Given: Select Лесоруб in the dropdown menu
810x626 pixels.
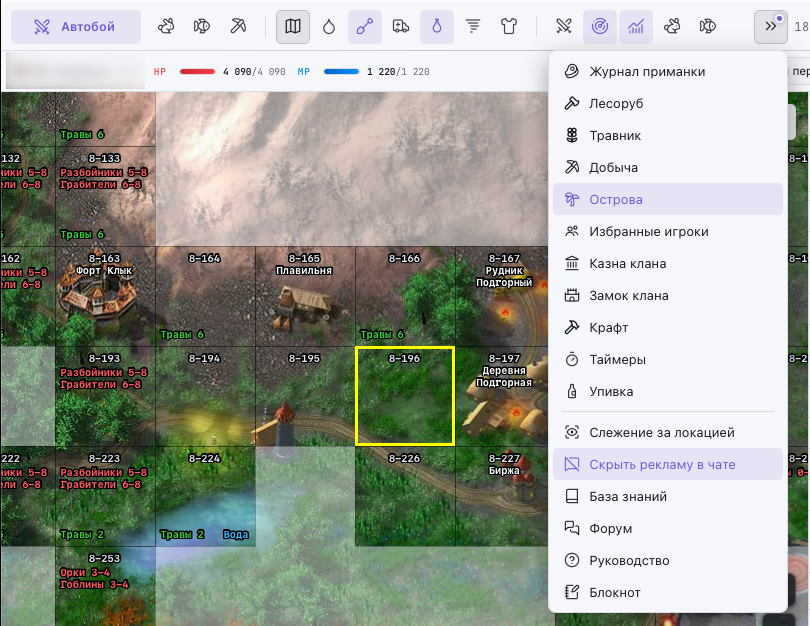Looking at the screenshot, I should coord(668,103).
